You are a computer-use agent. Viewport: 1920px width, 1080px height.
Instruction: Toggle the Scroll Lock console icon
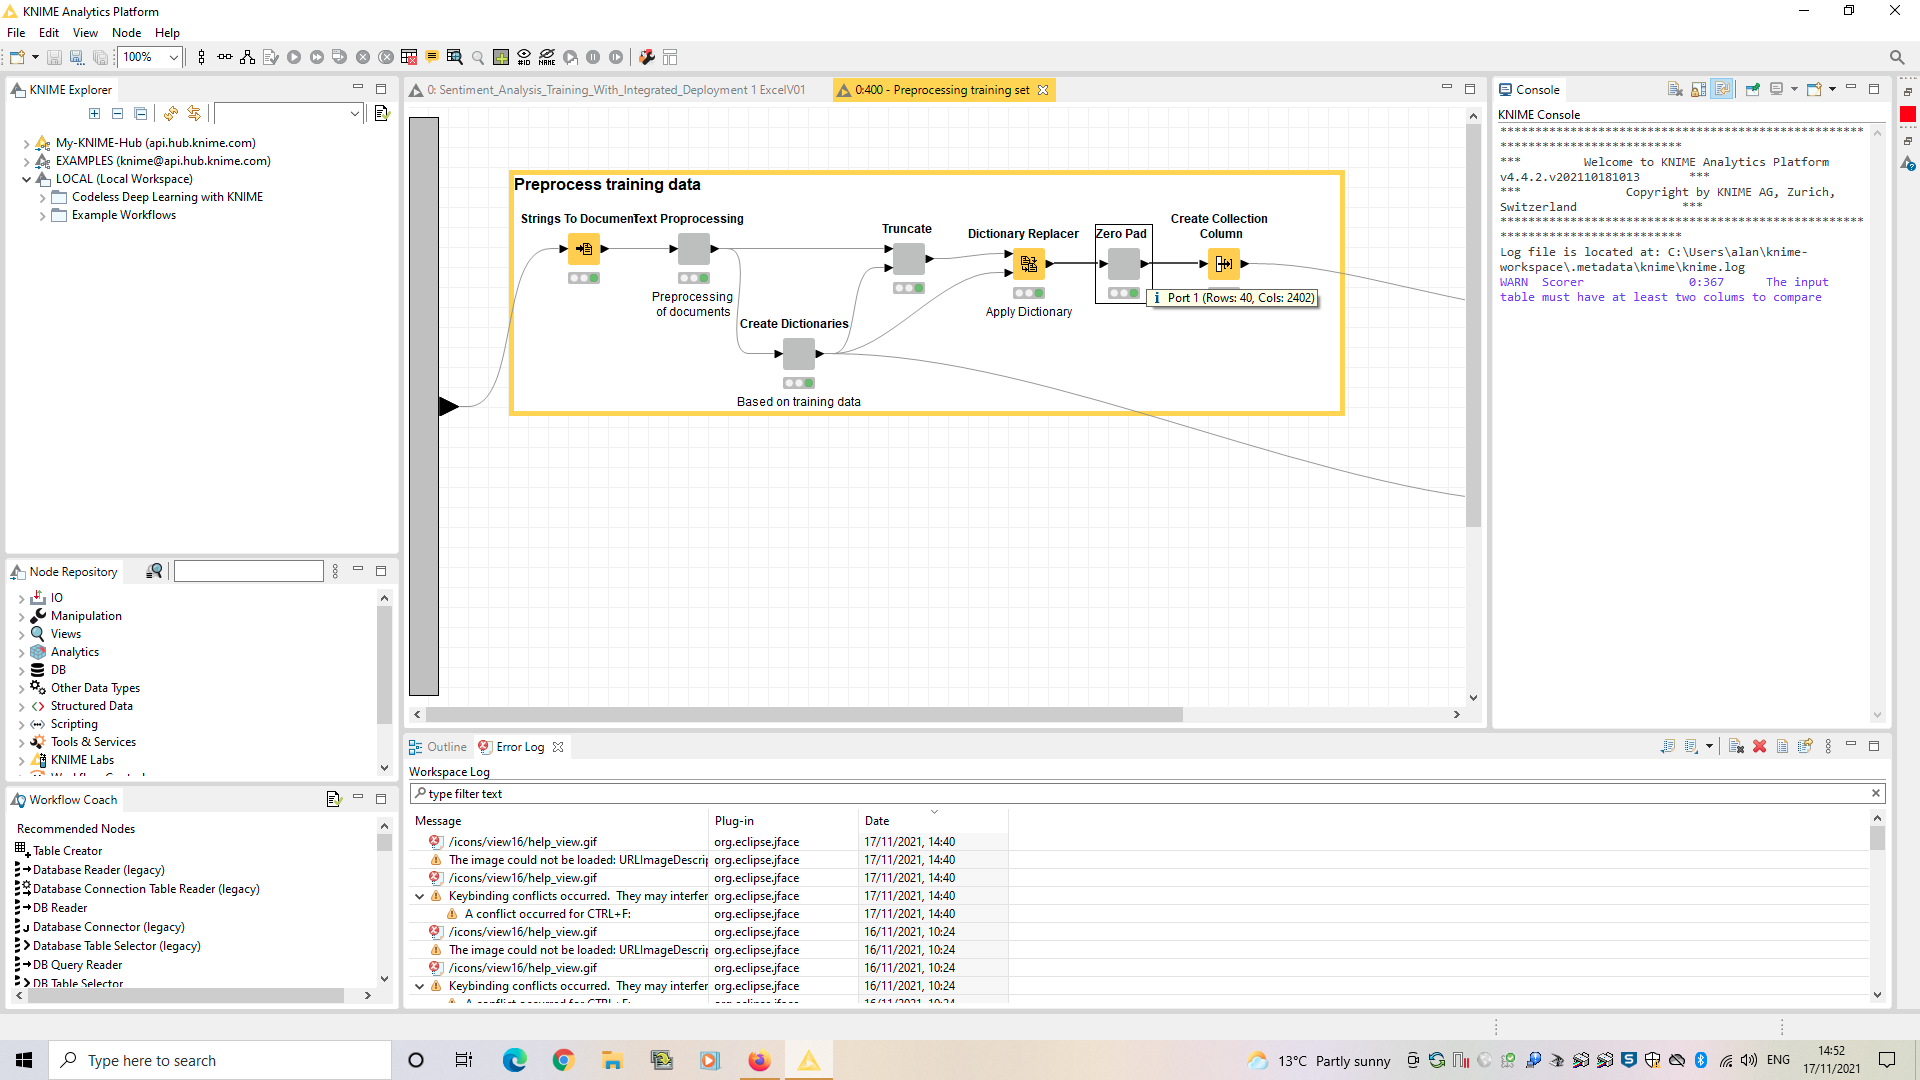(1698, 89)
